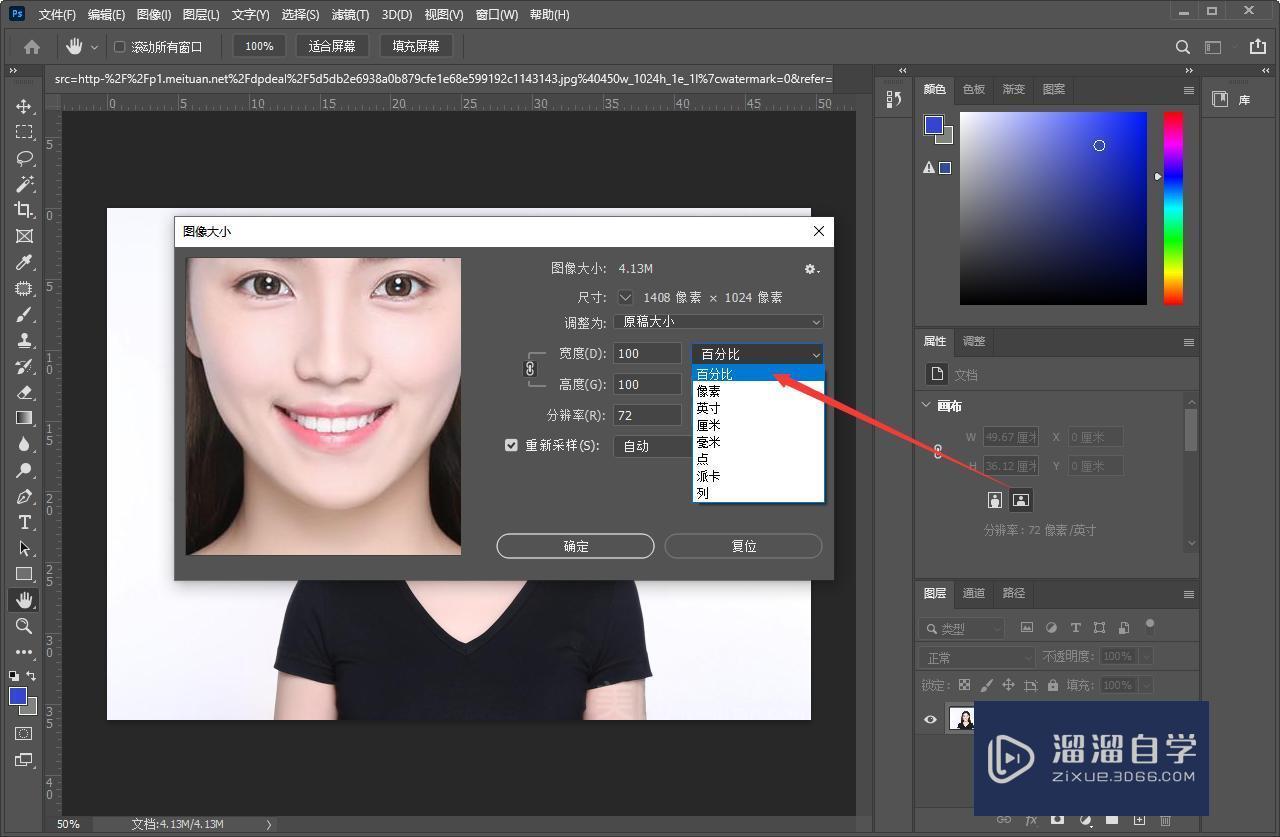
Task: Switch to the 色板 tab
Action: (974, 89)
